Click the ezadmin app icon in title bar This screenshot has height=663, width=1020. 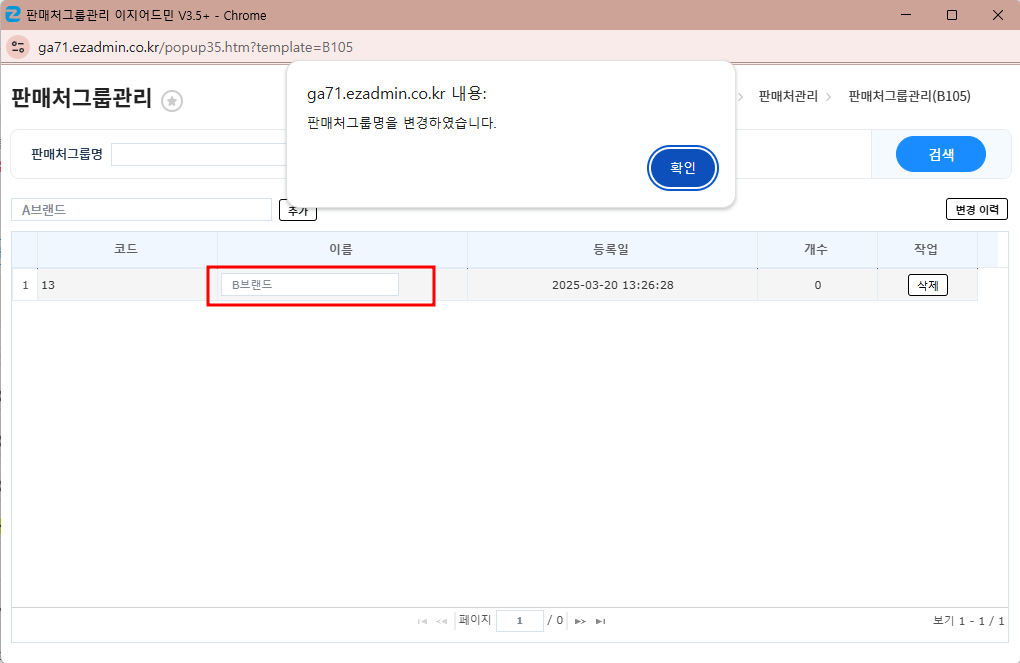click(13, 15)
